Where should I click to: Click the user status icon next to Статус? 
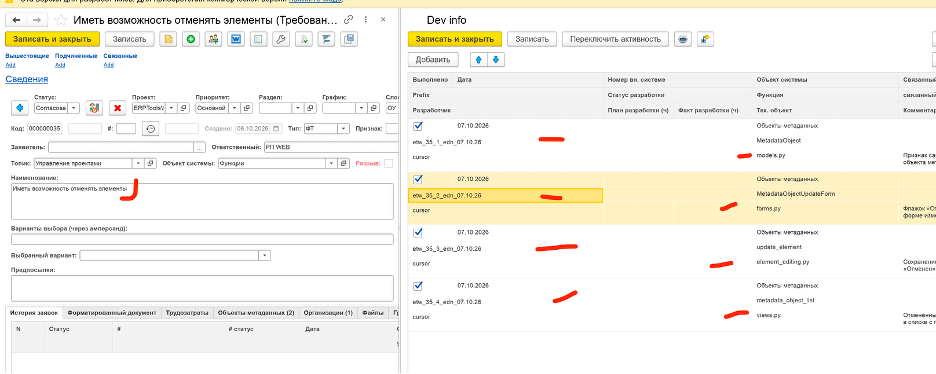point(94,108)
